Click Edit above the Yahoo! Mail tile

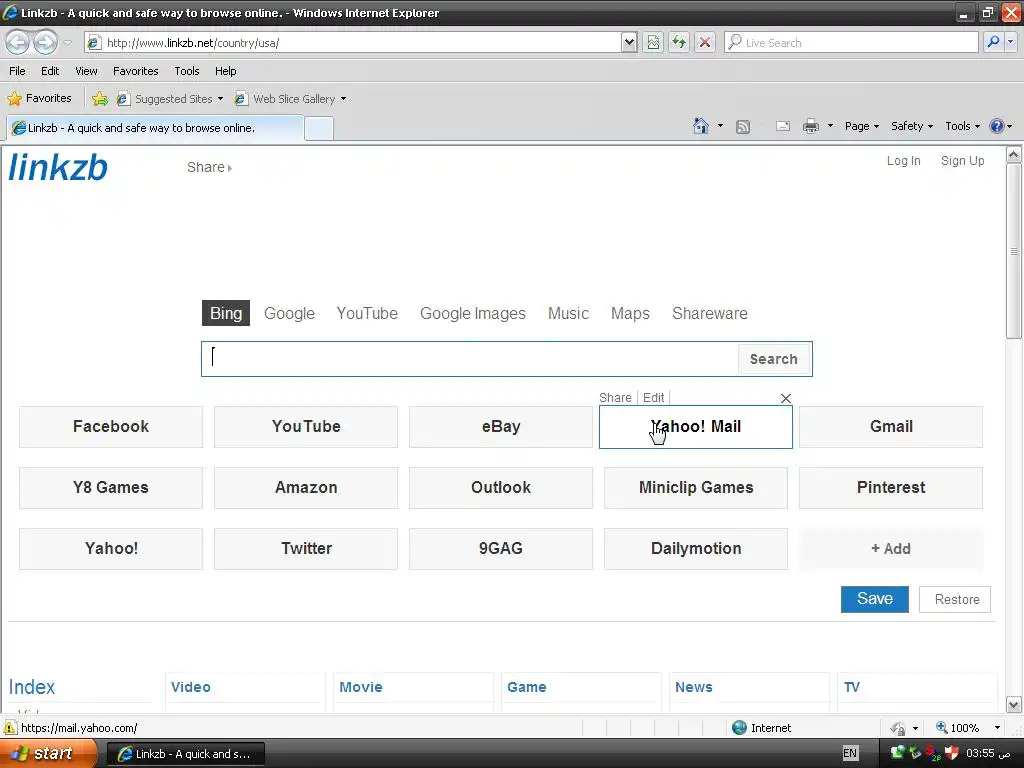point(653,398)
